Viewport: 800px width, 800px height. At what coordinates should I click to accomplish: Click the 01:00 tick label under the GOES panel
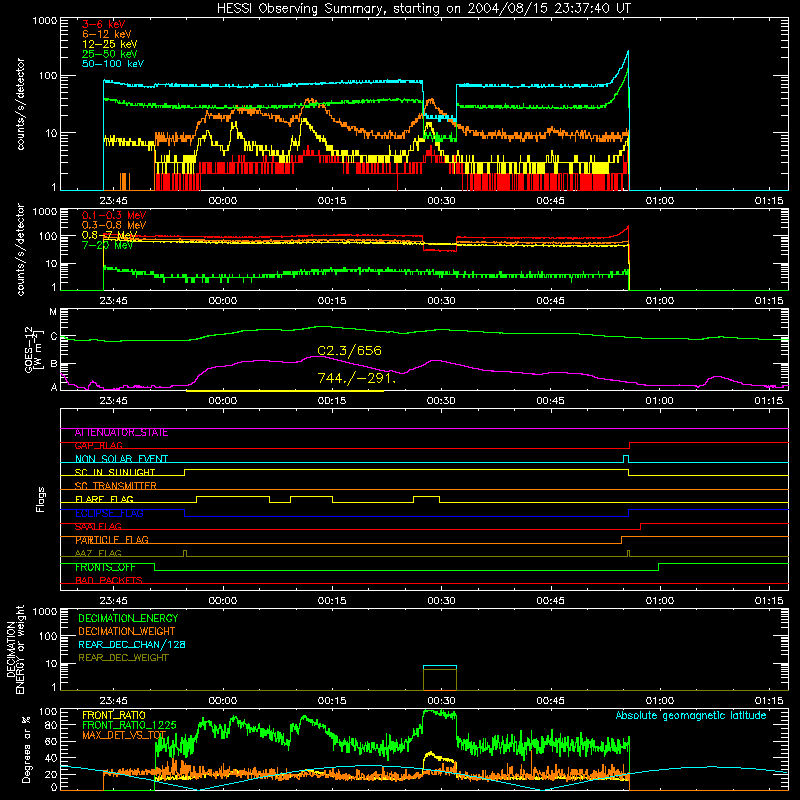[x=660, y=401]
